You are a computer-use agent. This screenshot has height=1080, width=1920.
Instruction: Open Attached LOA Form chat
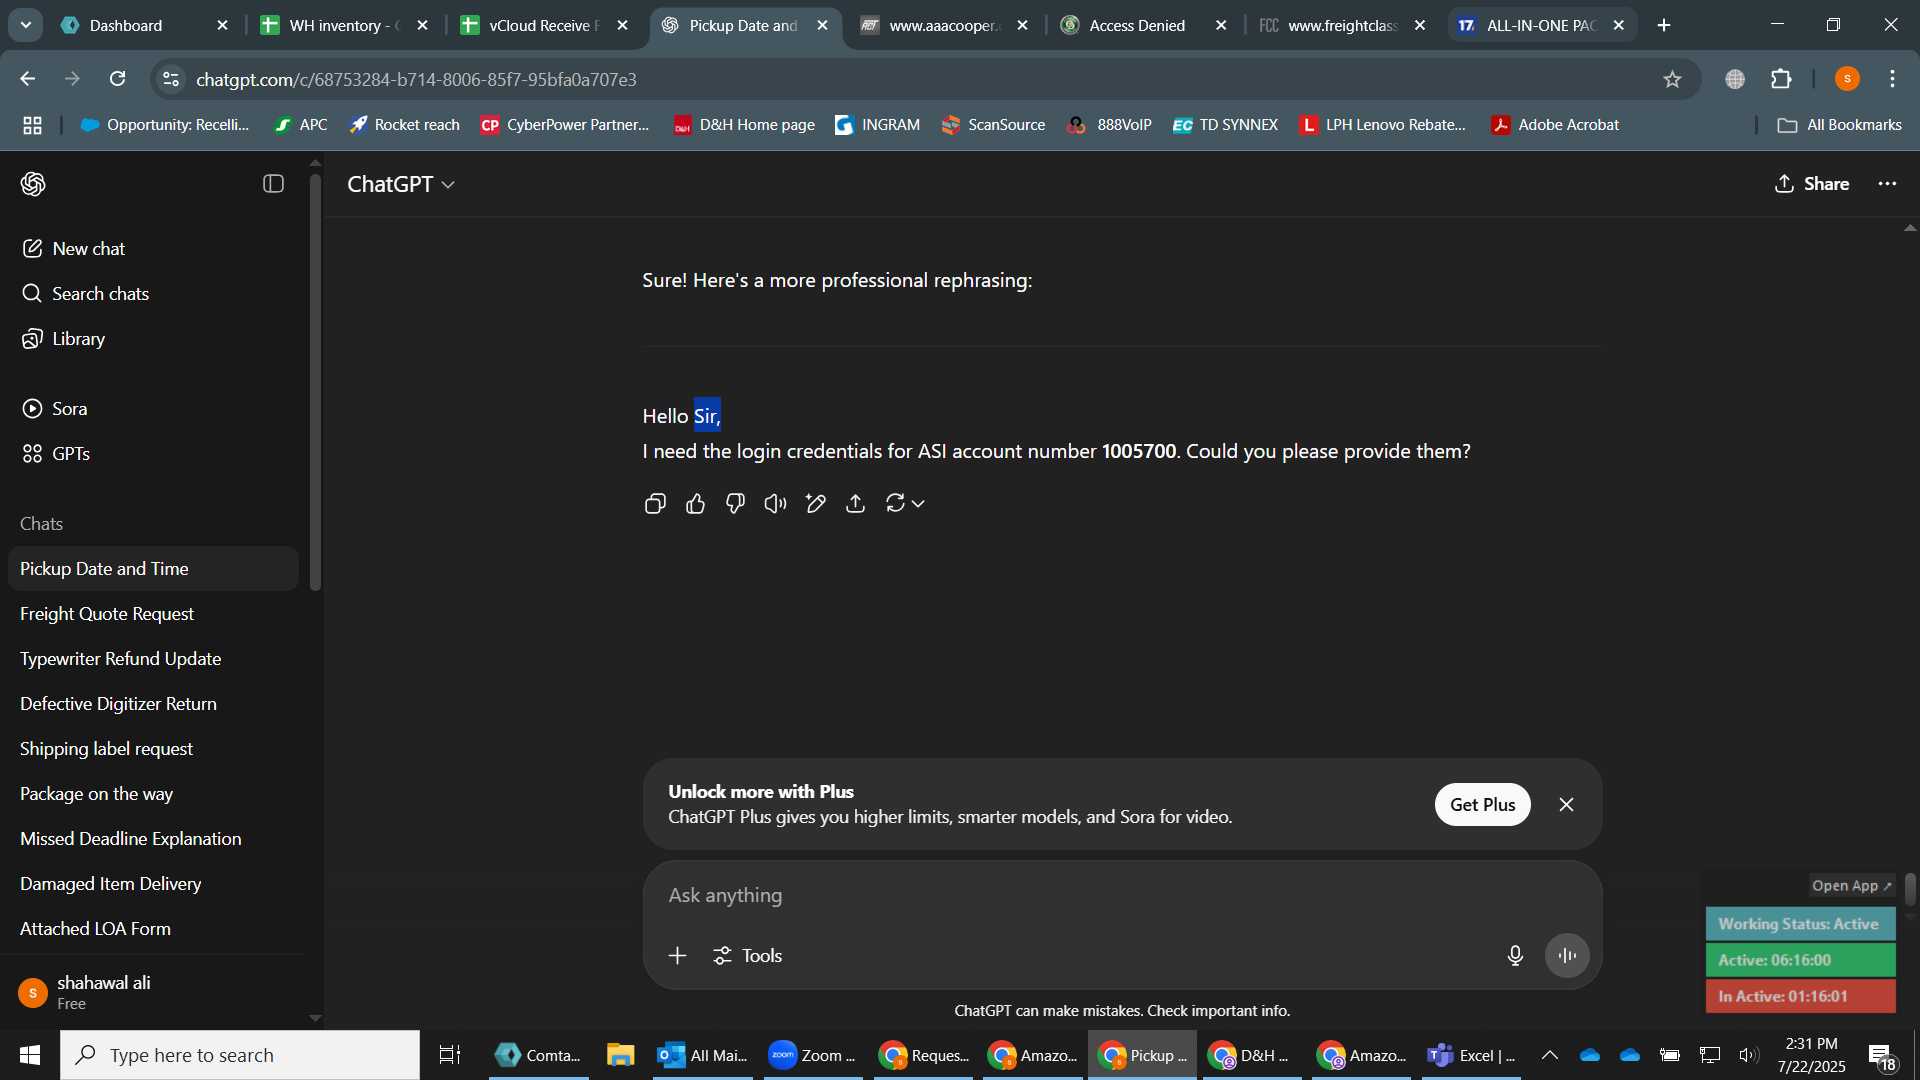[x=153, y=929]
